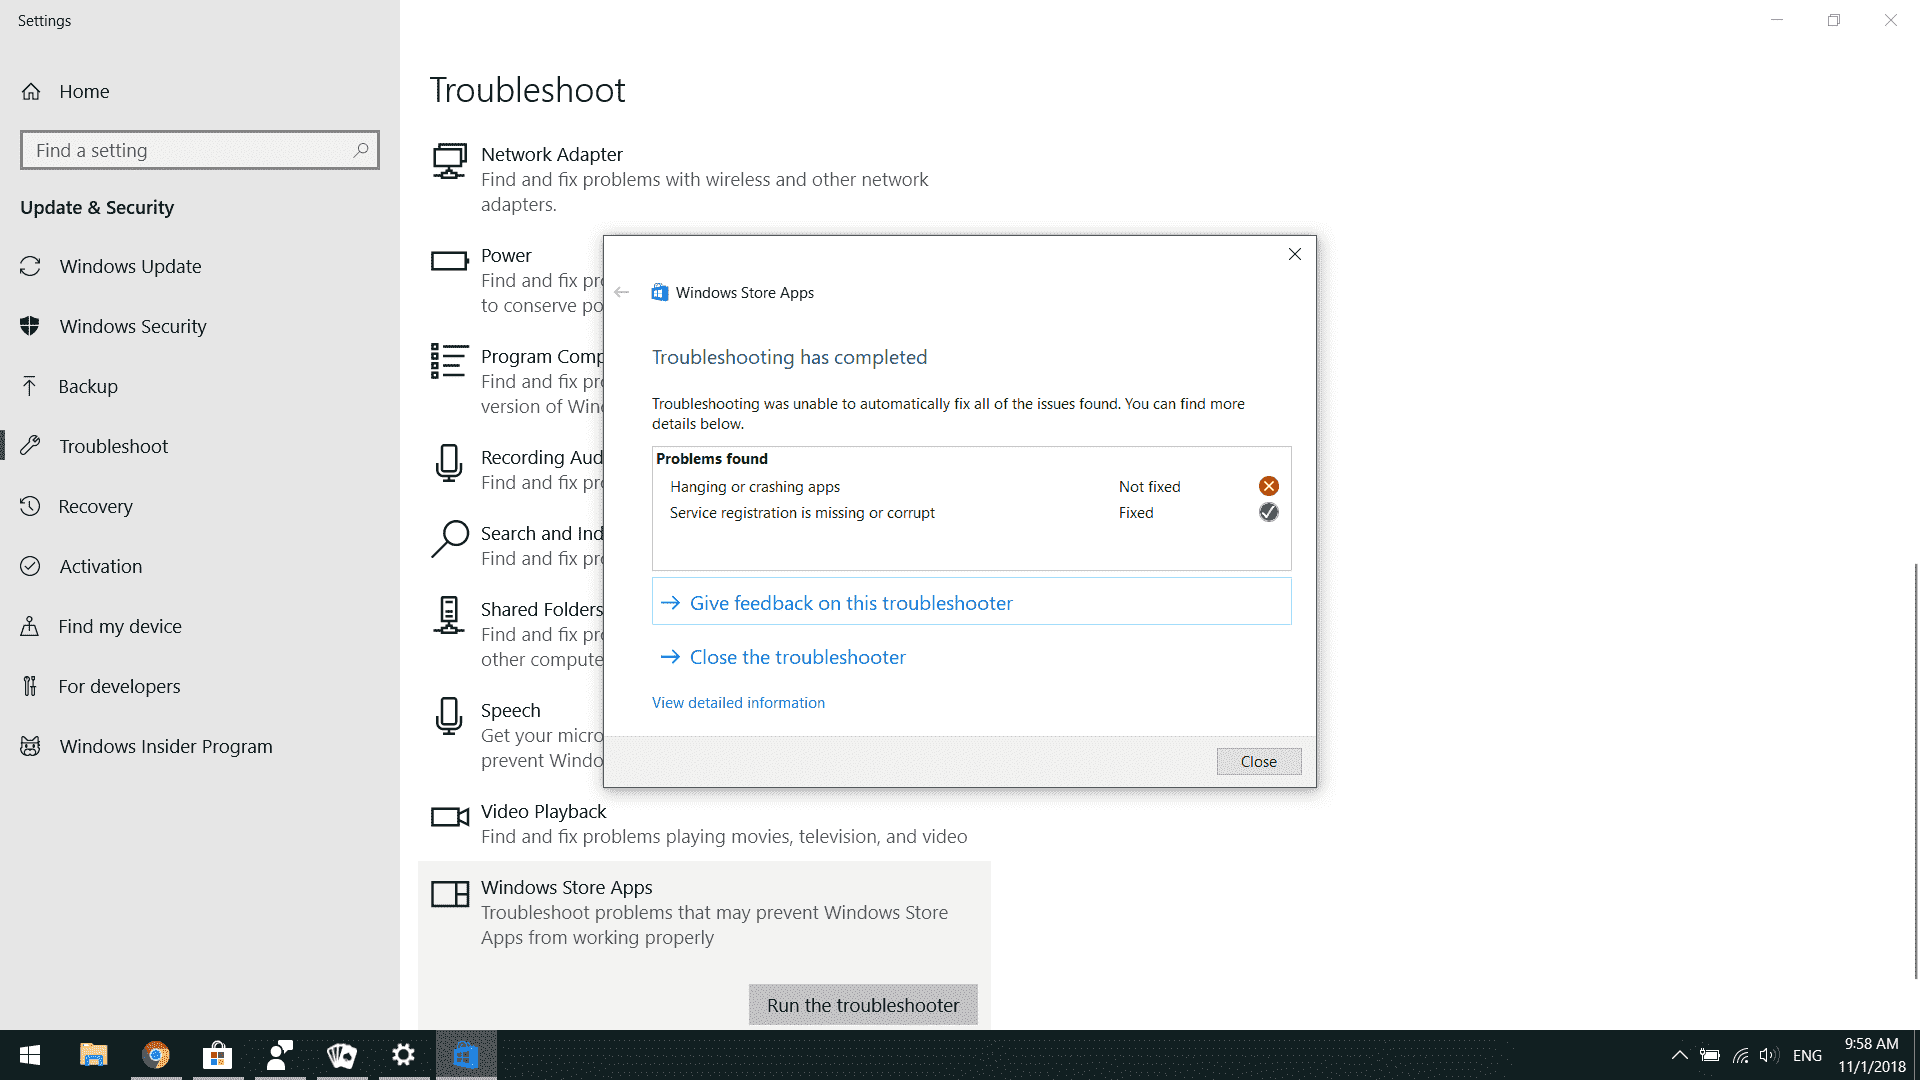The image size is (1920, 1080).
Task: Click the Network Adapter monitor icon
Action: 449,161
